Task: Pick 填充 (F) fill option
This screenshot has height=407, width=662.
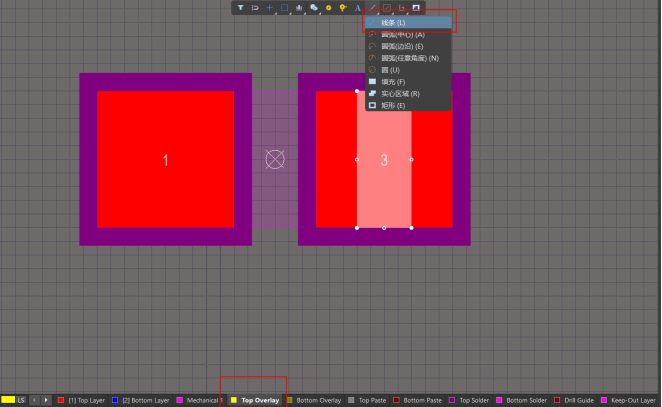Action: click(x=392, y=81)
